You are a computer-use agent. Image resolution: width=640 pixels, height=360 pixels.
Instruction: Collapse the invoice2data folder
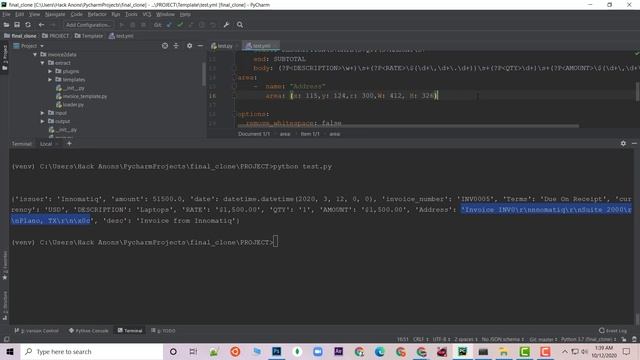pos(35,54)
